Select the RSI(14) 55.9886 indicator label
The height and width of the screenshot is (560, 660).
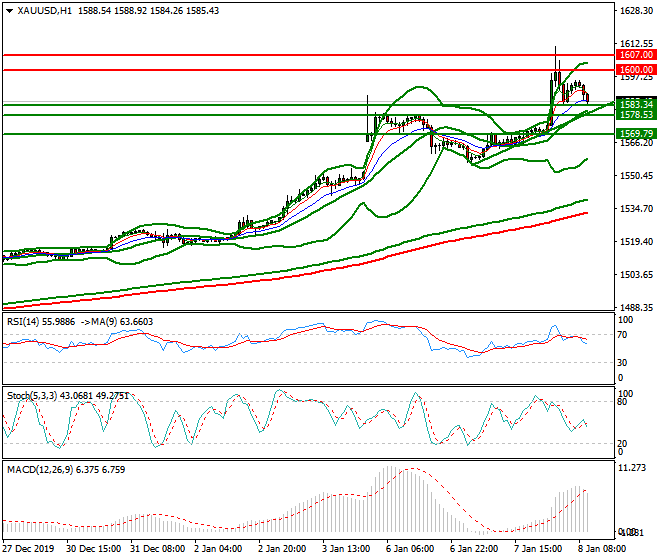point(41,322)
